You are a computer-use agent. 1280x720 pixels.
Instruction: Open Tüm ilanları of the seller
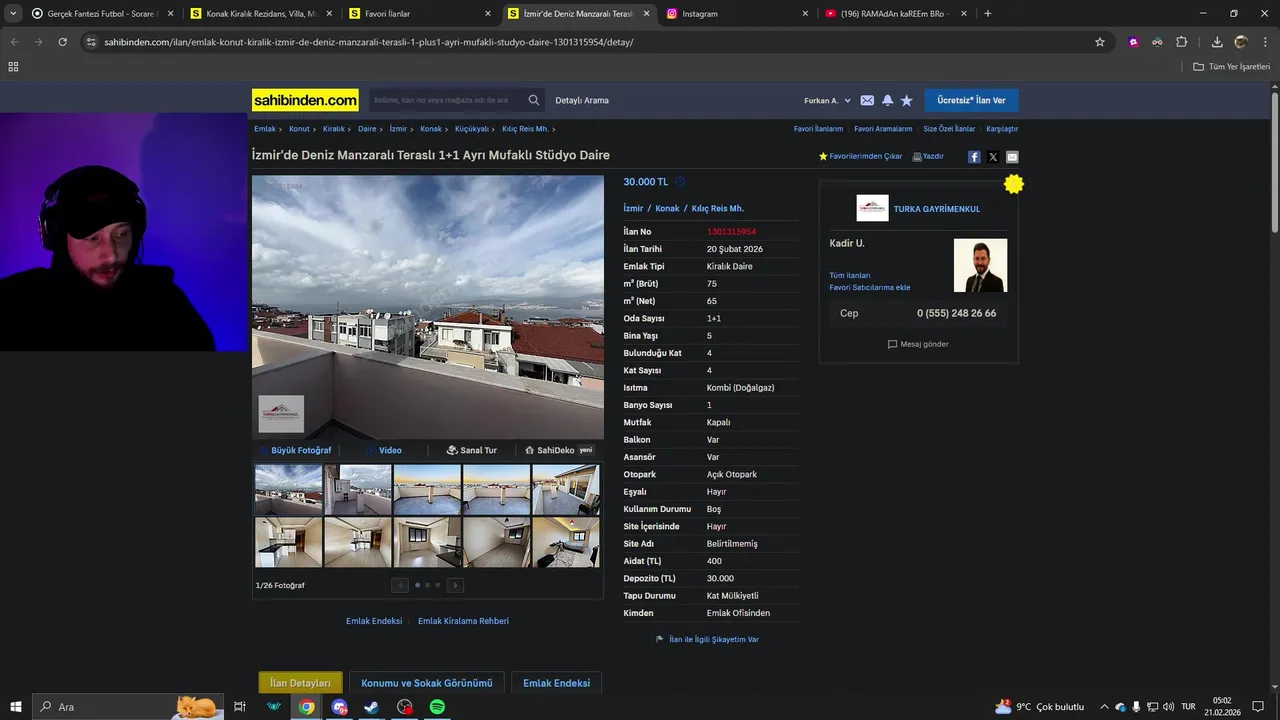(850, 275)
